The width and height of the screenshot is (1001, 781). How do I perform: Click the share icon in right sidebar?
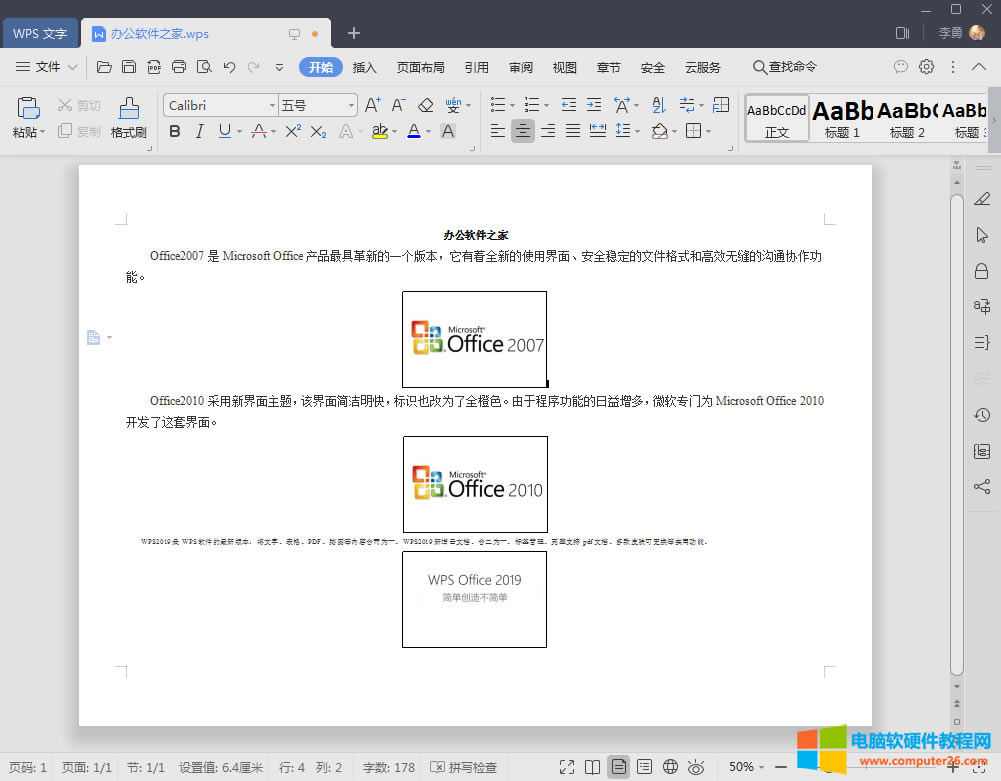(x=981, y=487)
